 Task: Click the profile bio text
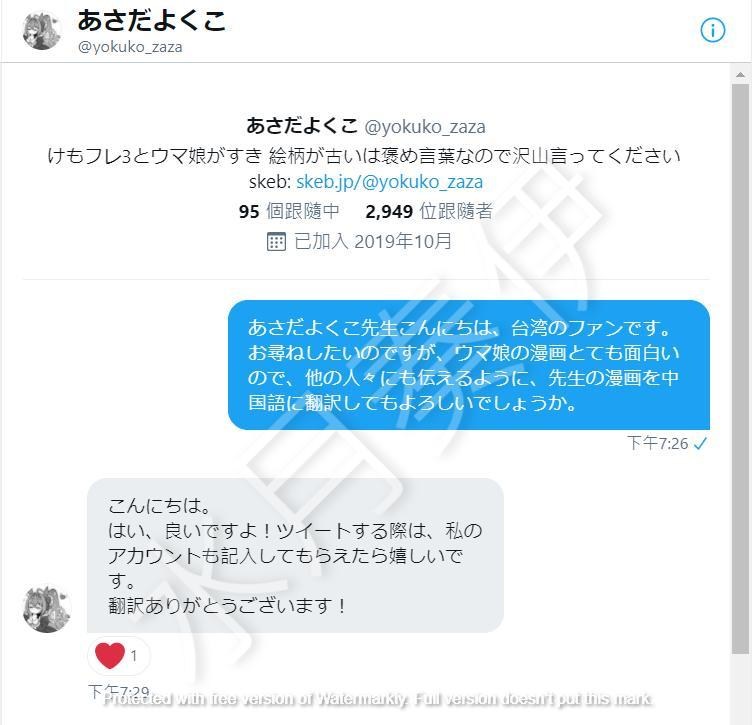point(364,156)
